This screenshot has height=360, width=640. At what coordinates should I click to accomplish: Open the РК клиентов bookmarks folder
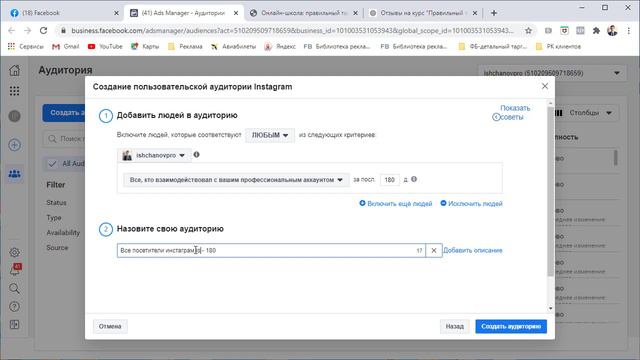pos(558,47)
